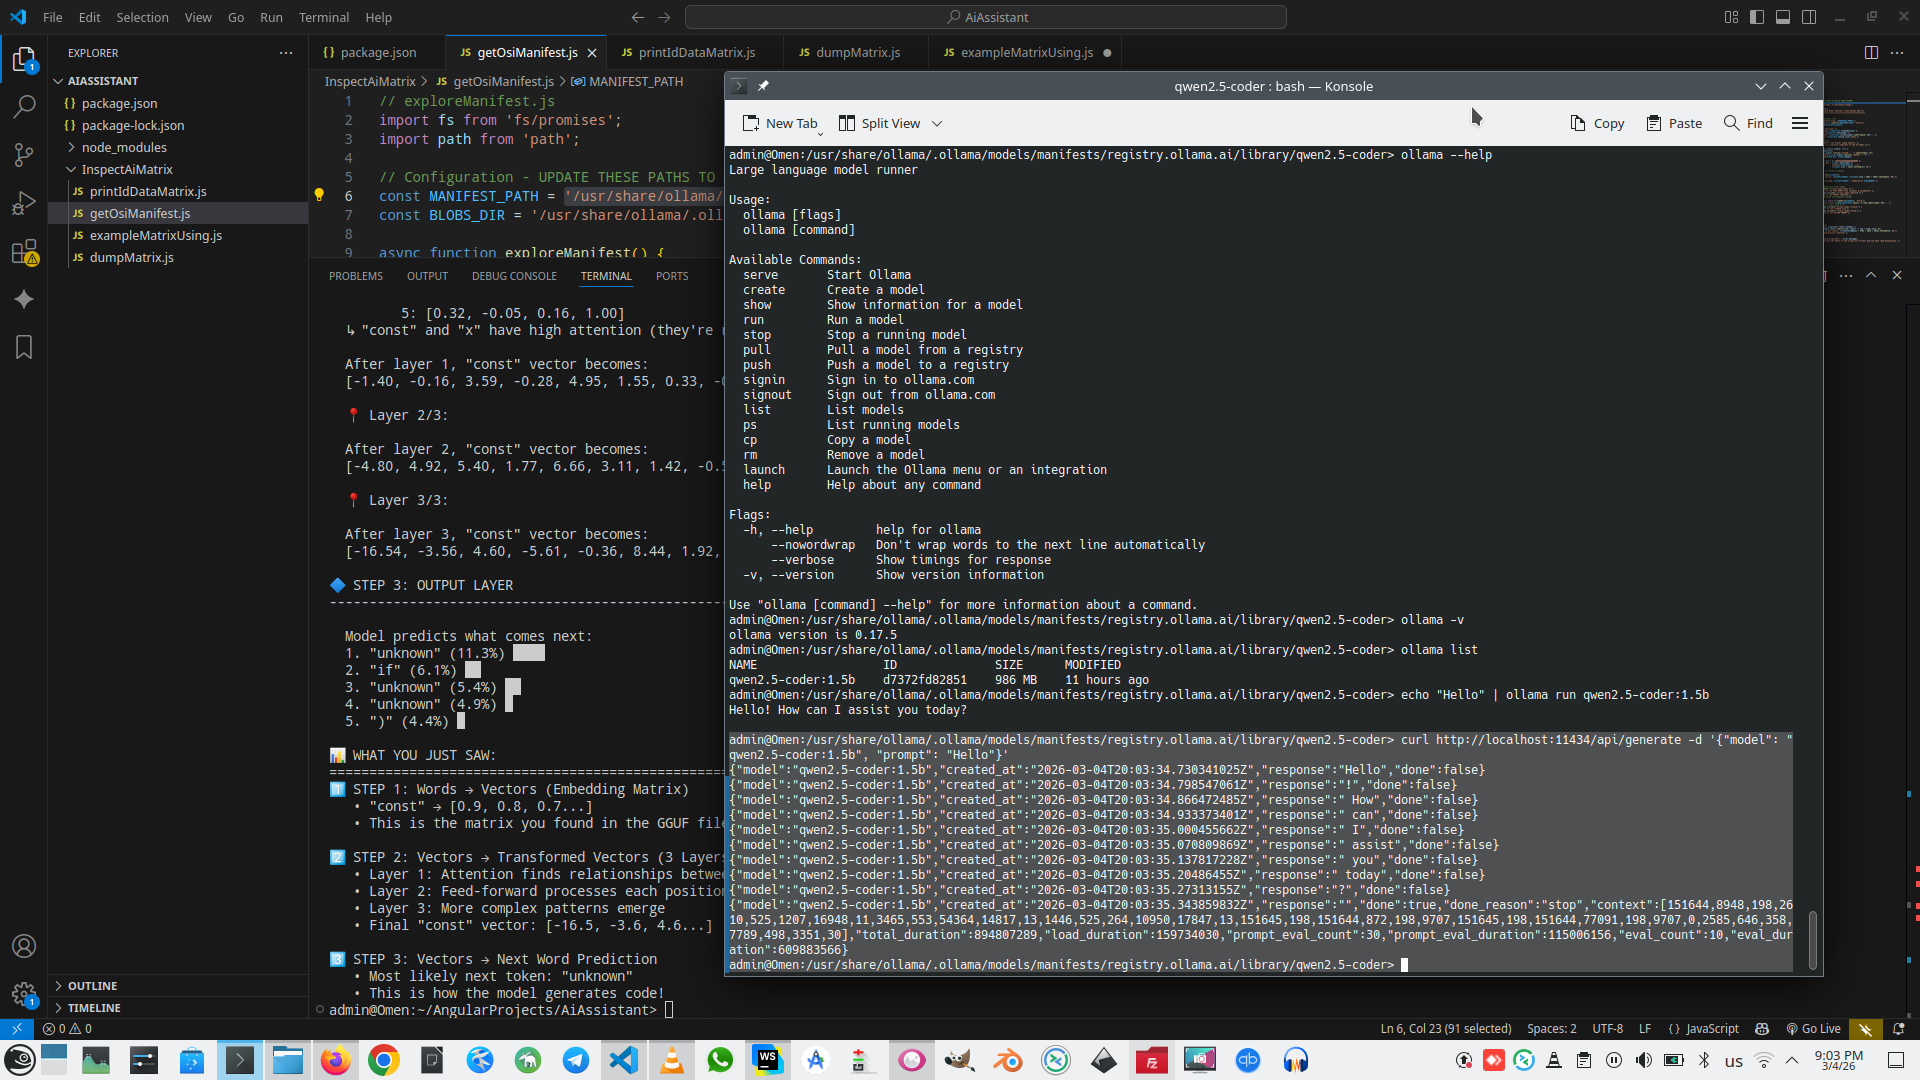Click the lightbulb code action icon
1920x1080 pixels.
[319, 195]
